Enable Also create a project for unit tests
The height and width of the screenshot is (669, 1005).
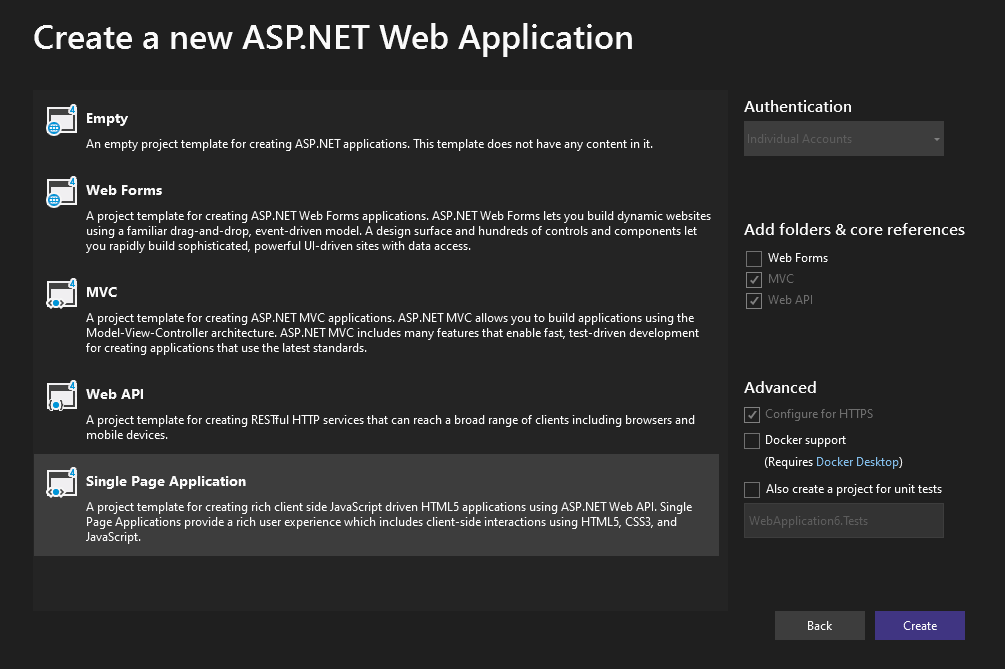coord(752,490)
